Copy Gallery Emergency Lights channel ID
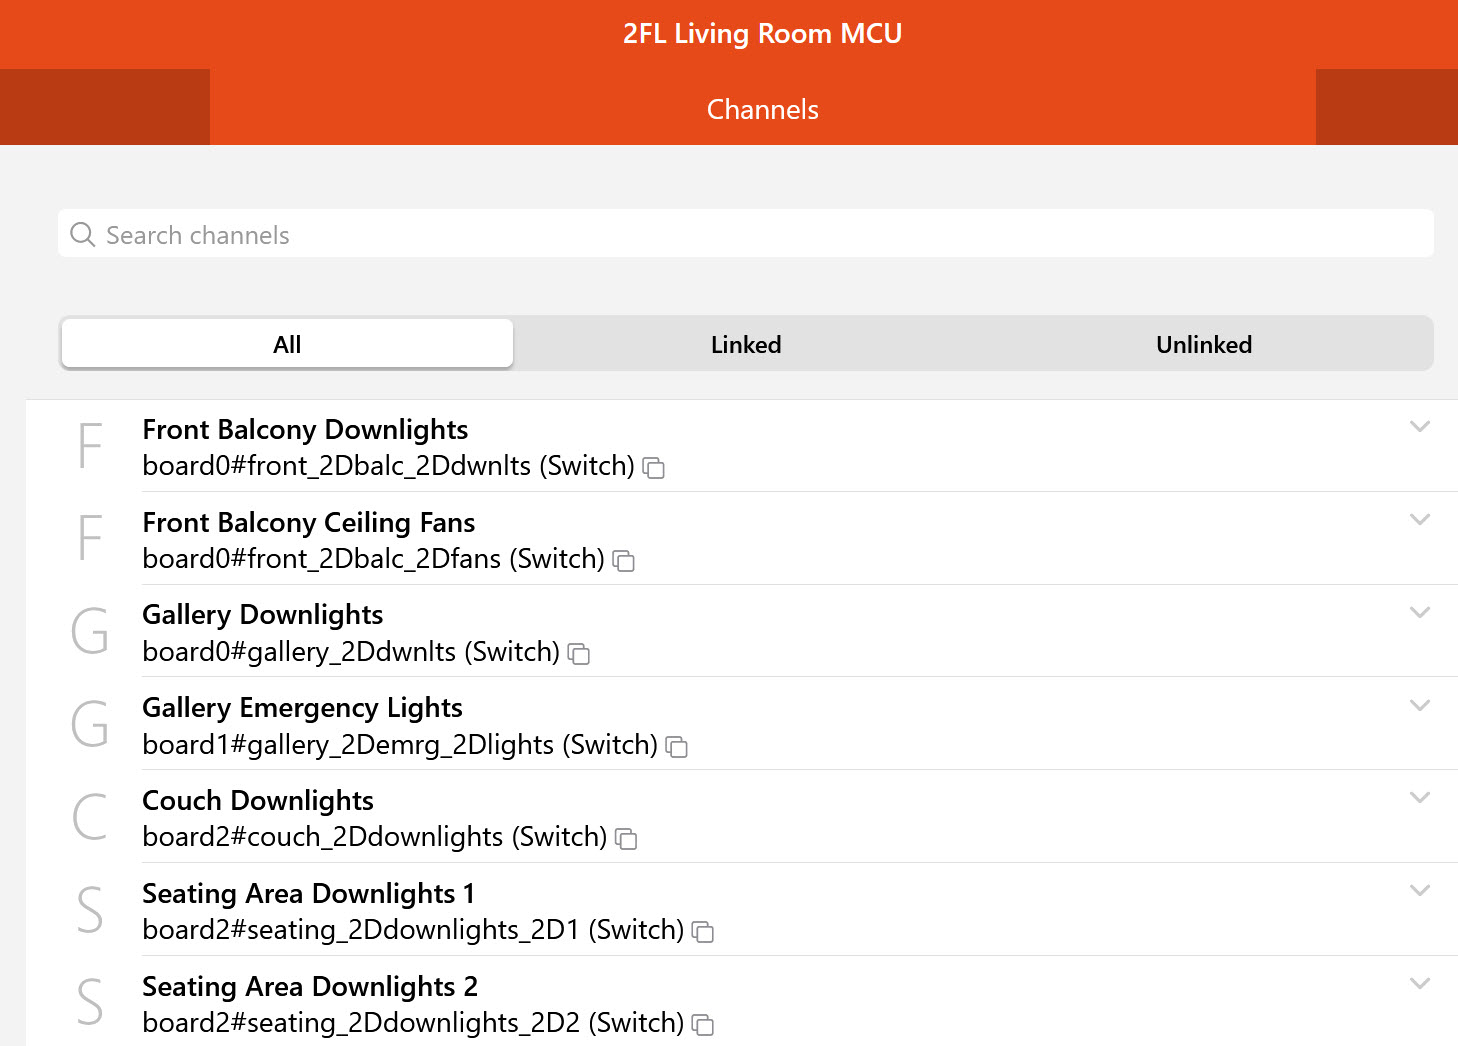Viewport: 1458px width, 1046px height. (x=677, y=747)
